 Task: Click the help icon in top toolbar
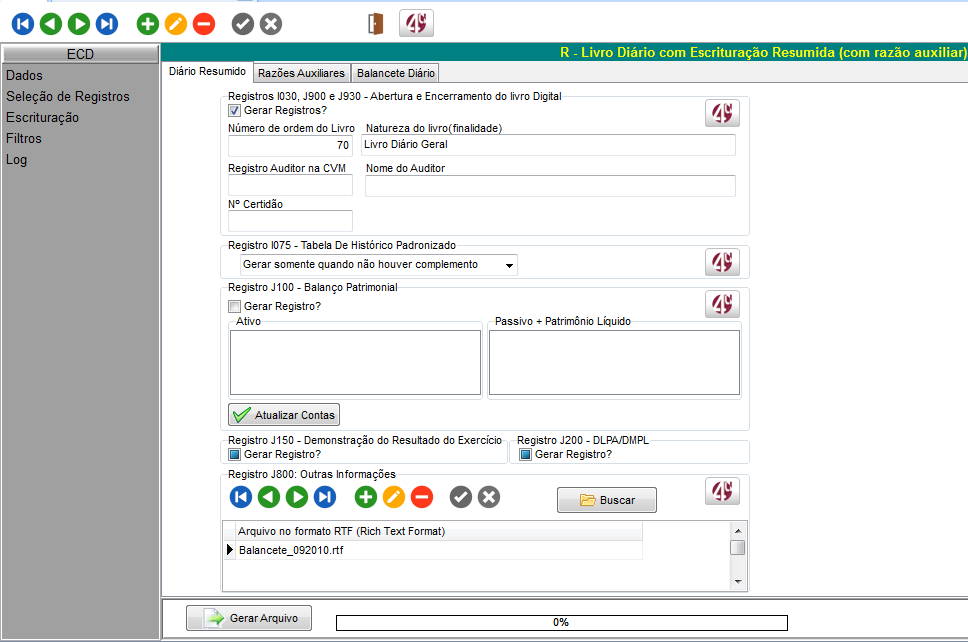pyautogui.click(x=416, y=23)
